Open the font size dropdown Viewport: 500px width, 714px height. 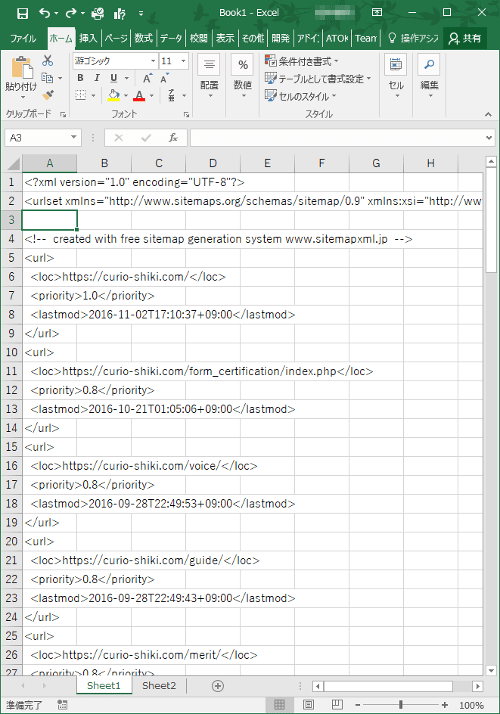183,61
